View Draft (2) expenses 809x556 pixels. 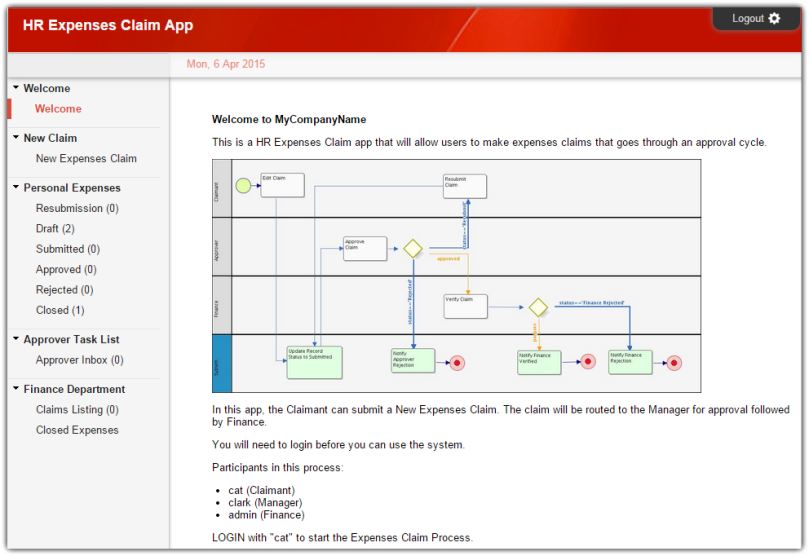55,229
